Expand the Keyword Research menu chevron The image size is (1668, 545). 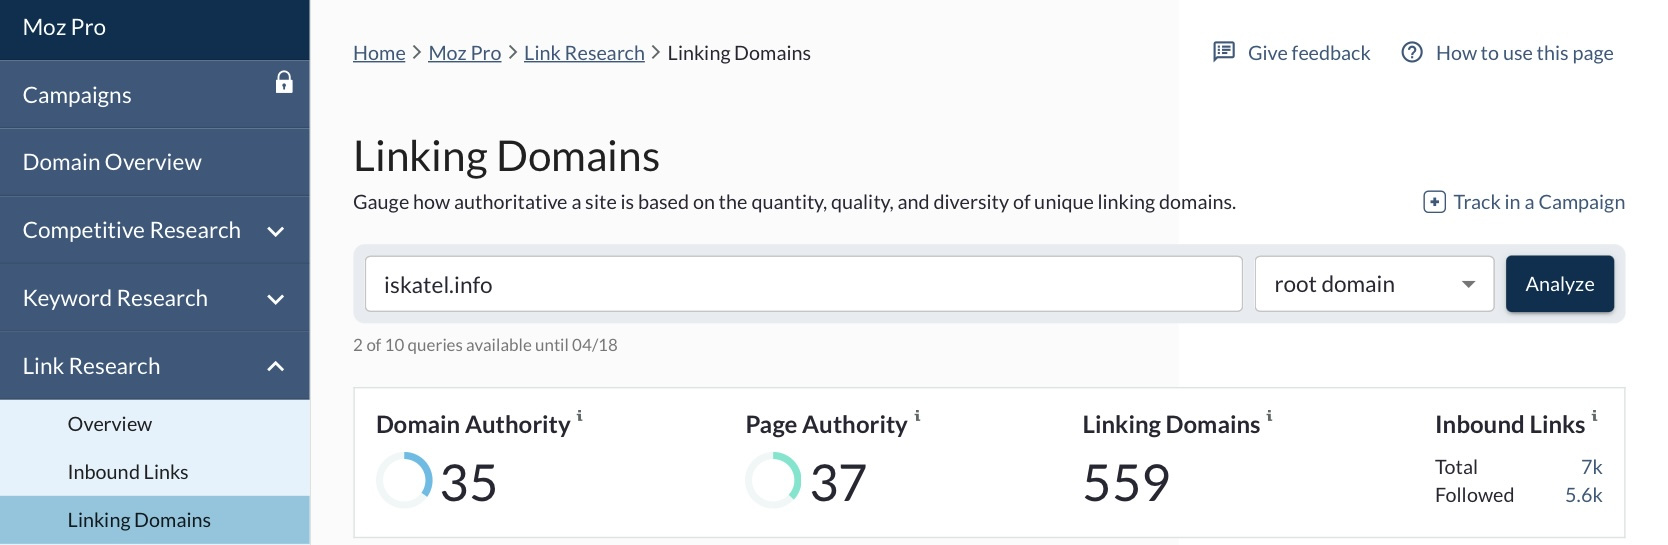276,299
